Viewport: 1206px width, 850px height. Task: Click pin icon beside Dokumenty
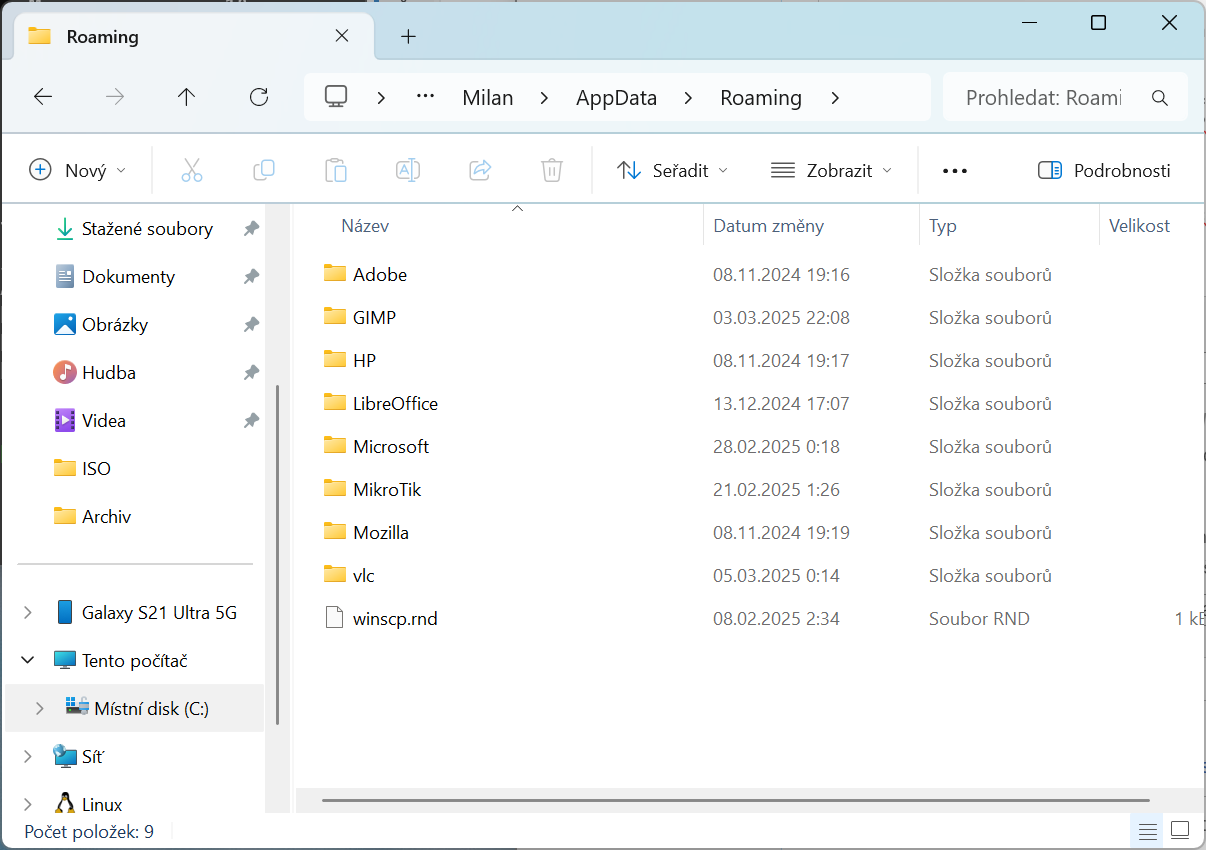[251, 277]
